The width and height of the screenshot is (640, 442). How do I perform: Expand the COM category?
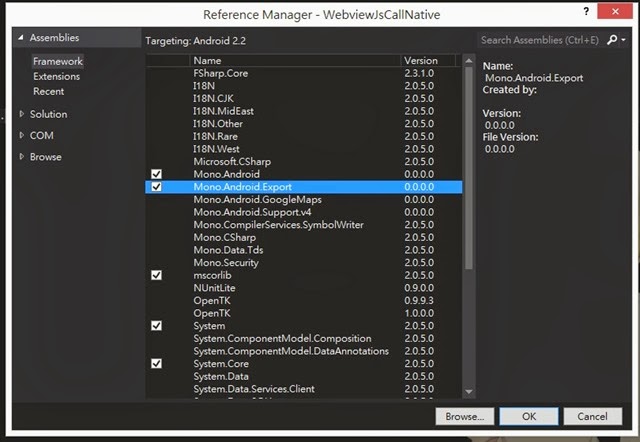[22, 135]
